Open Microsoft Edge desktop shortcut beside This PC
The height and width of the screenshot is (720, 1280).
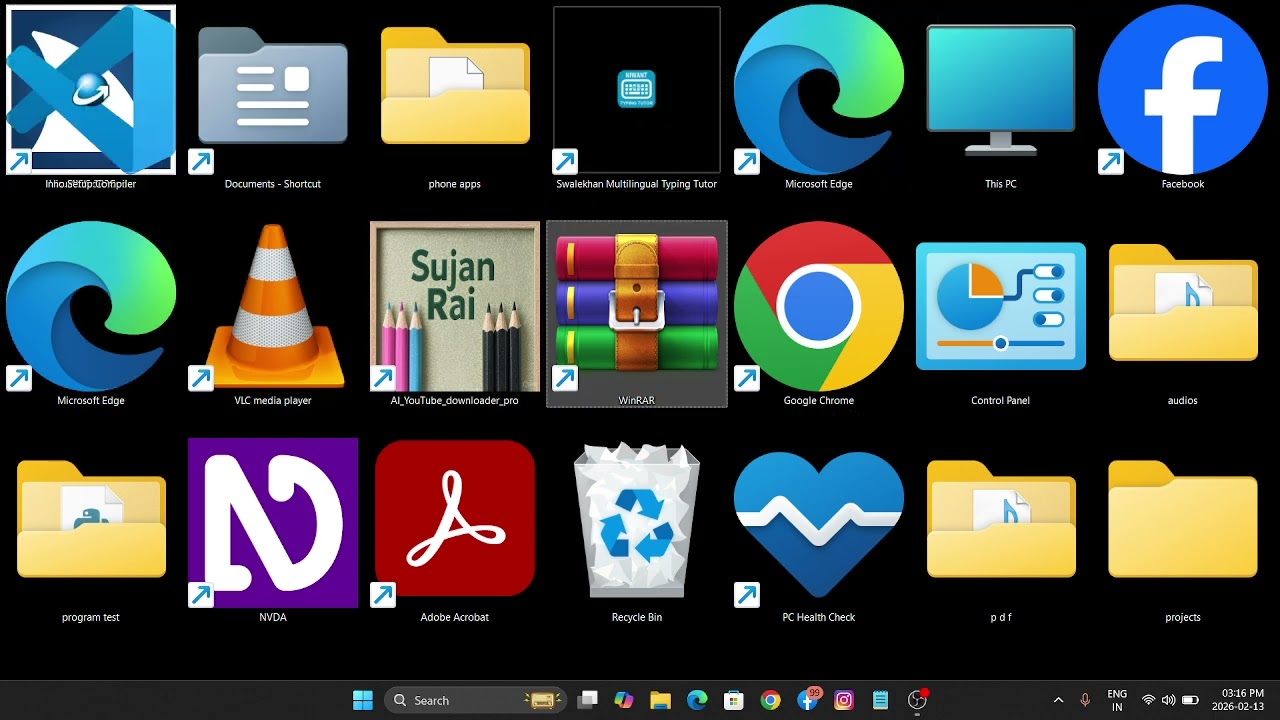819,98
